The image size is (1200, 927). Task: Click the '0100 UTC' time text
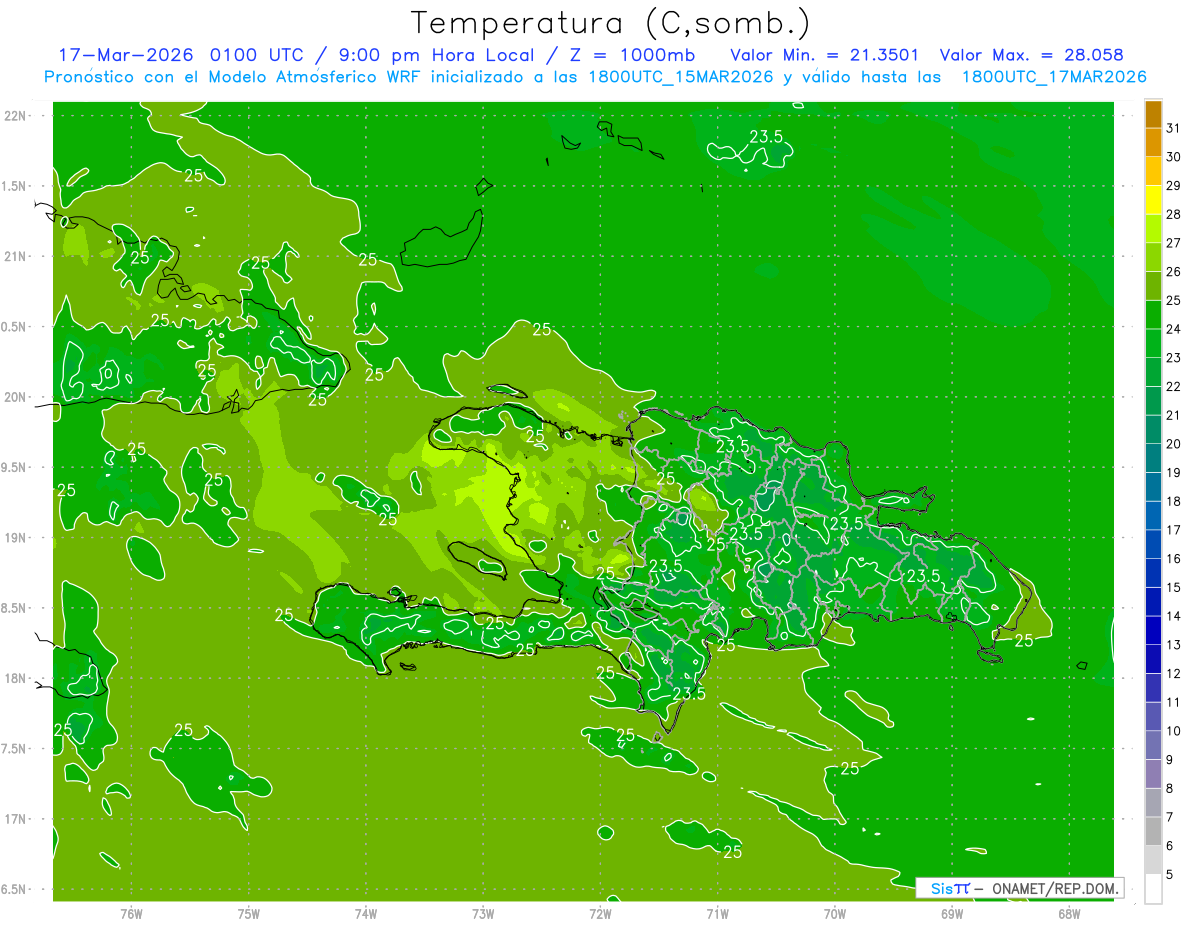(258, 55)
